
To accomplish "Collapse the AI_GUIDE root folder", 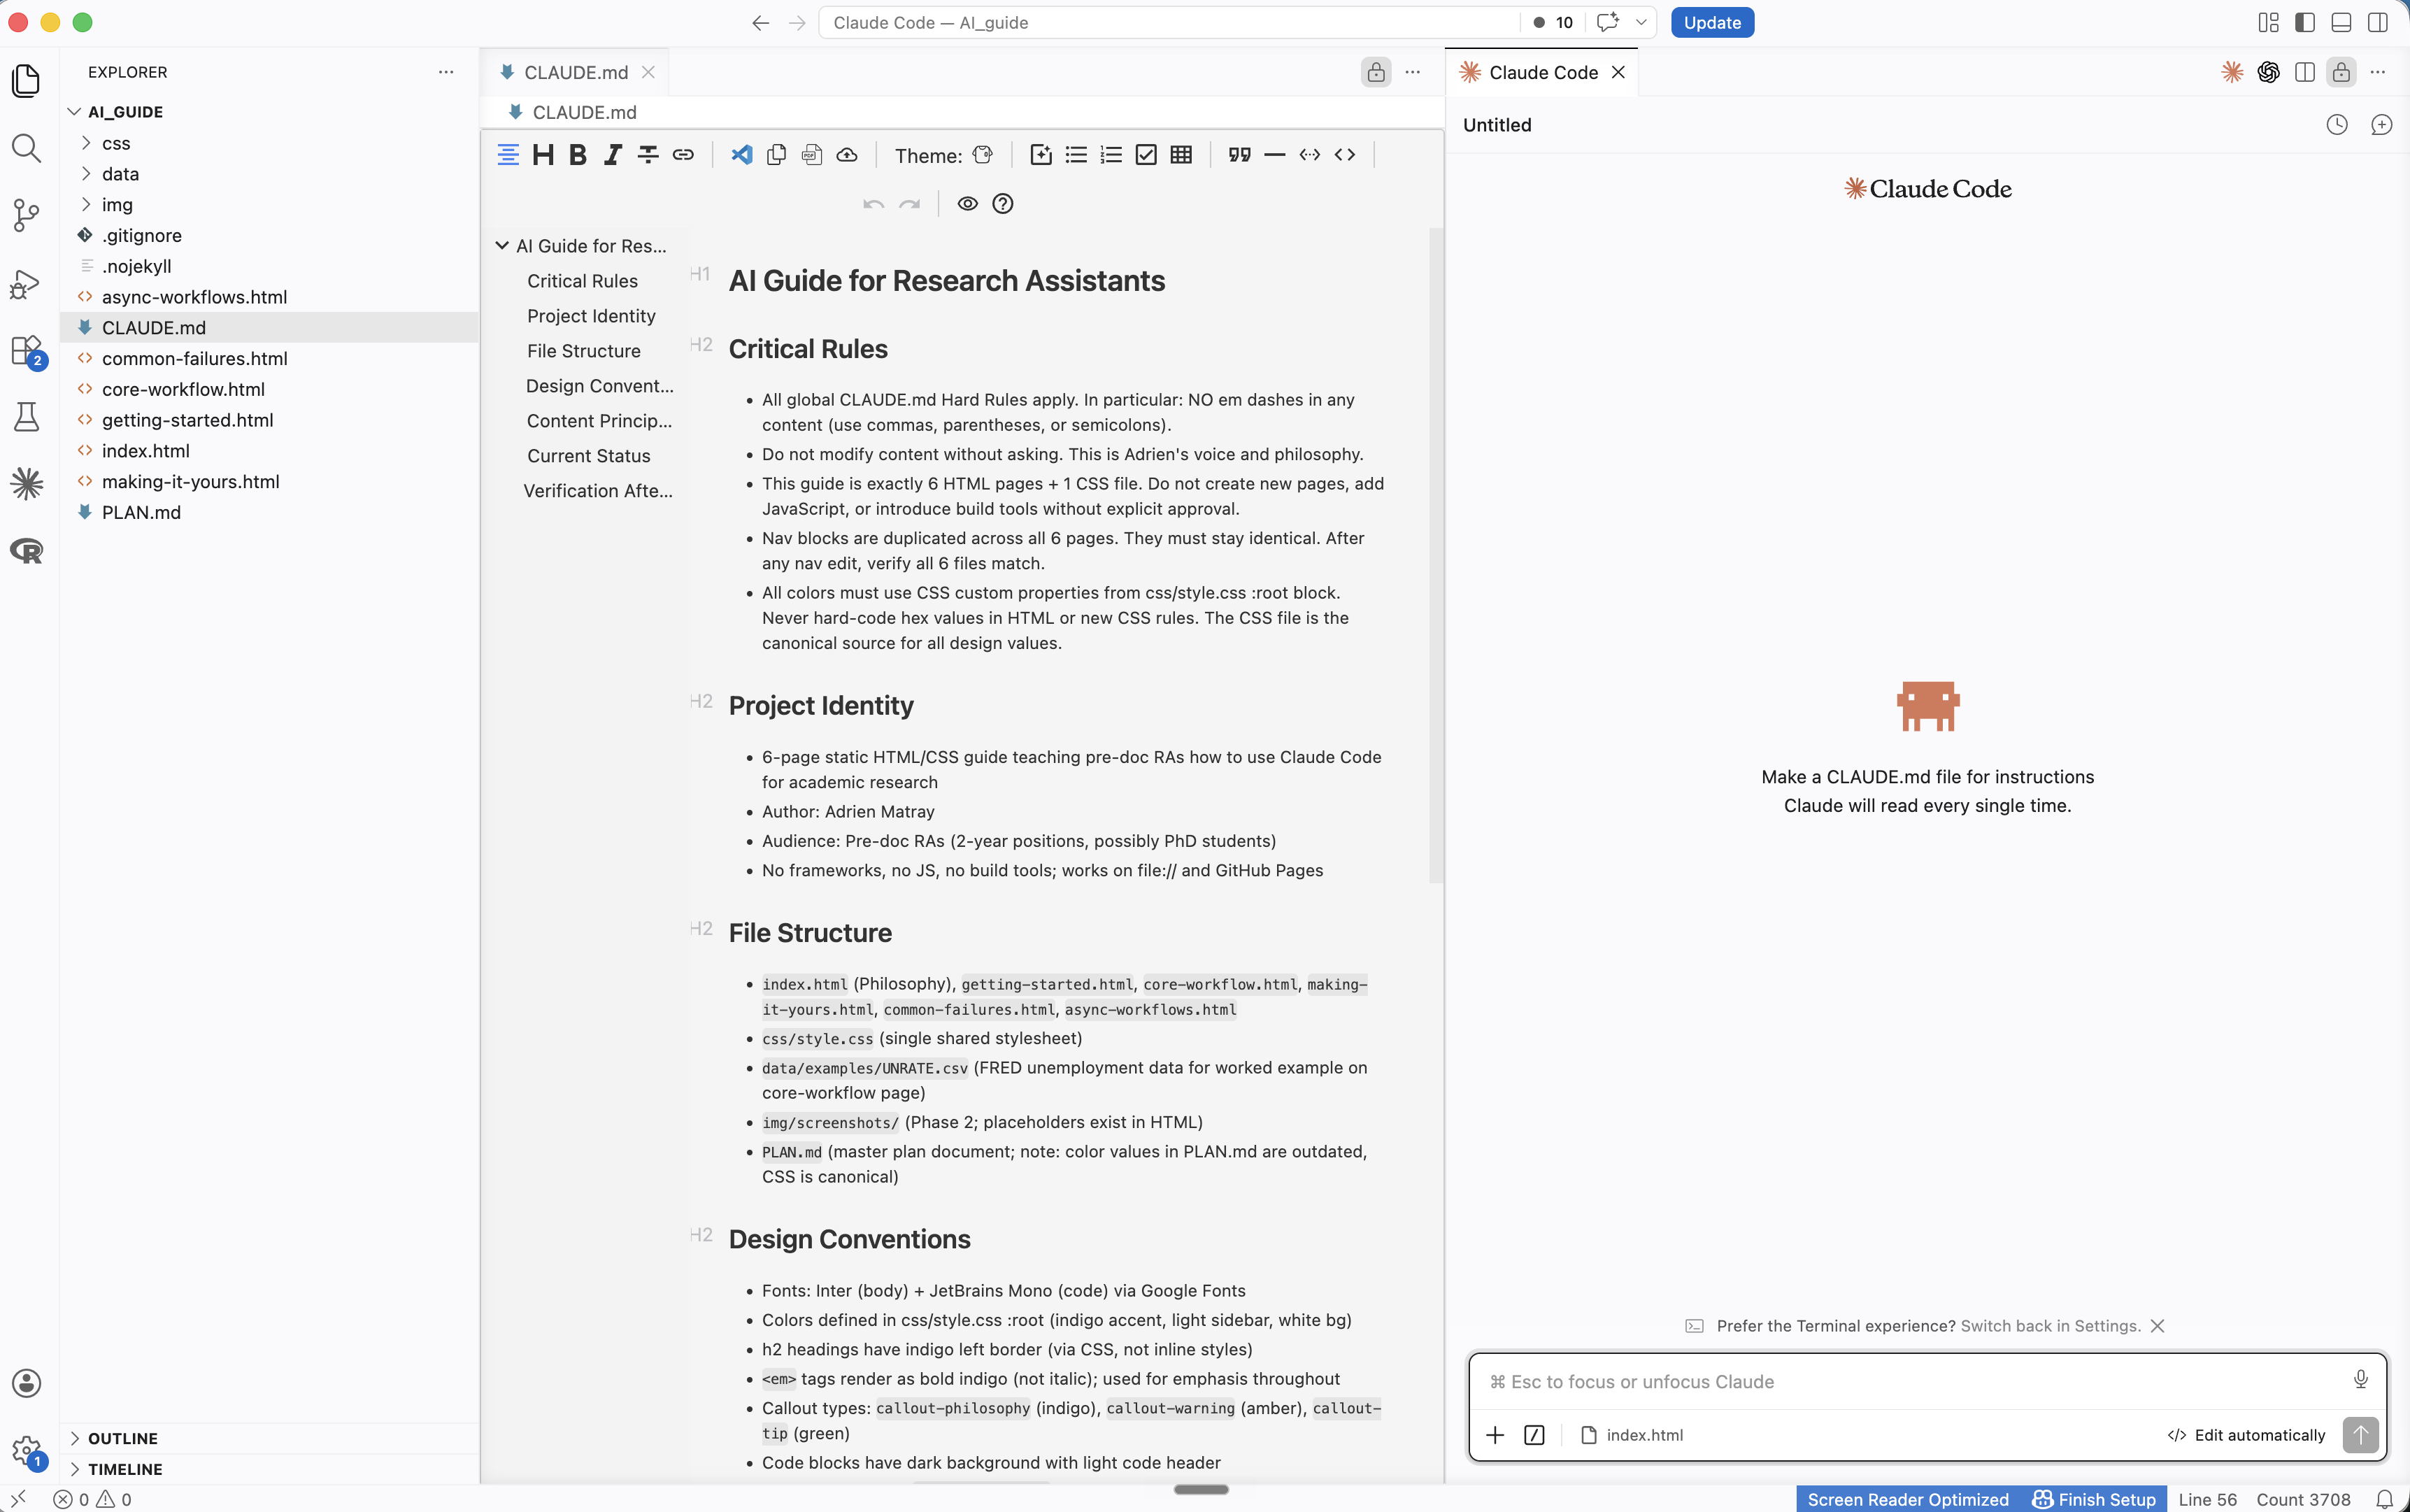I will (x=74, y=112).
